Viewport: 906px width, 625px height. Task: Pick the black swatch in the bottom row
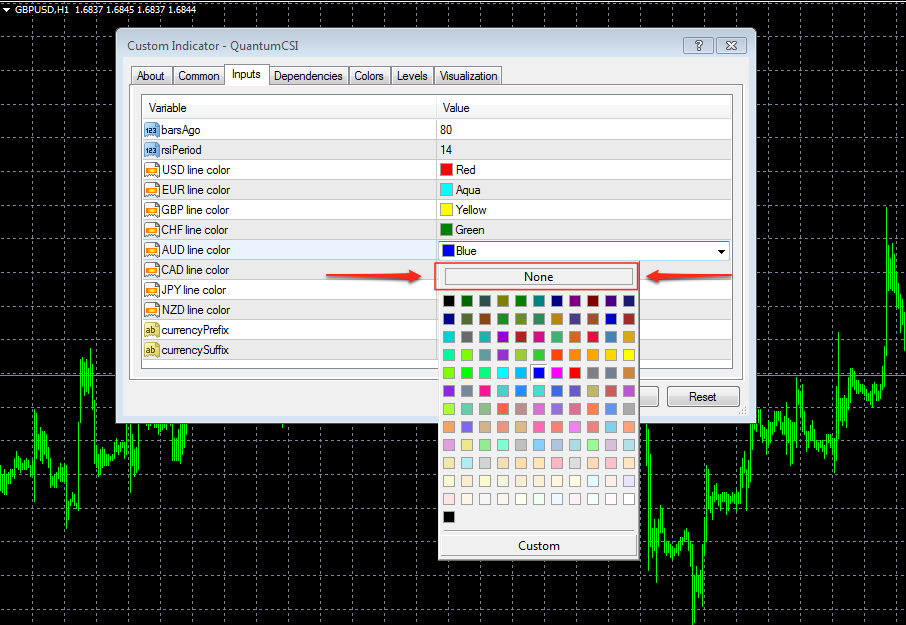click(449, 517)
